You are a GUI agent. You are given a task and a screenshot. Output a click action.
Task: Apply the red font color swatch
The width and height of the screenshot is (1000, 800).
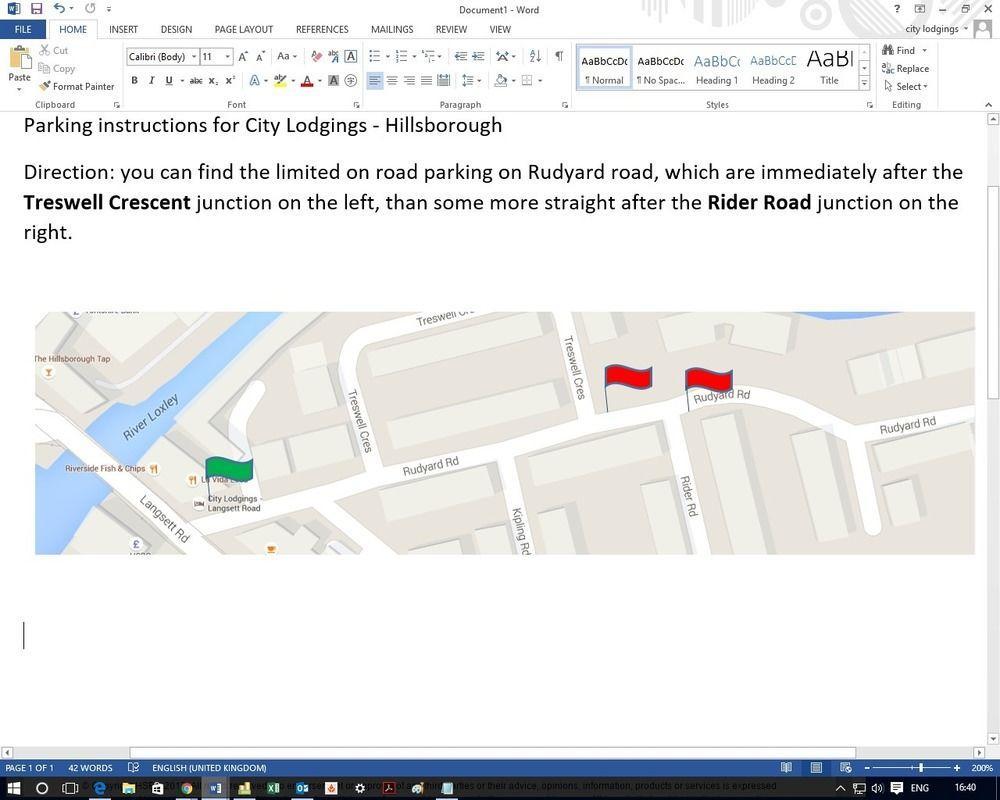(x=307, y=81)
